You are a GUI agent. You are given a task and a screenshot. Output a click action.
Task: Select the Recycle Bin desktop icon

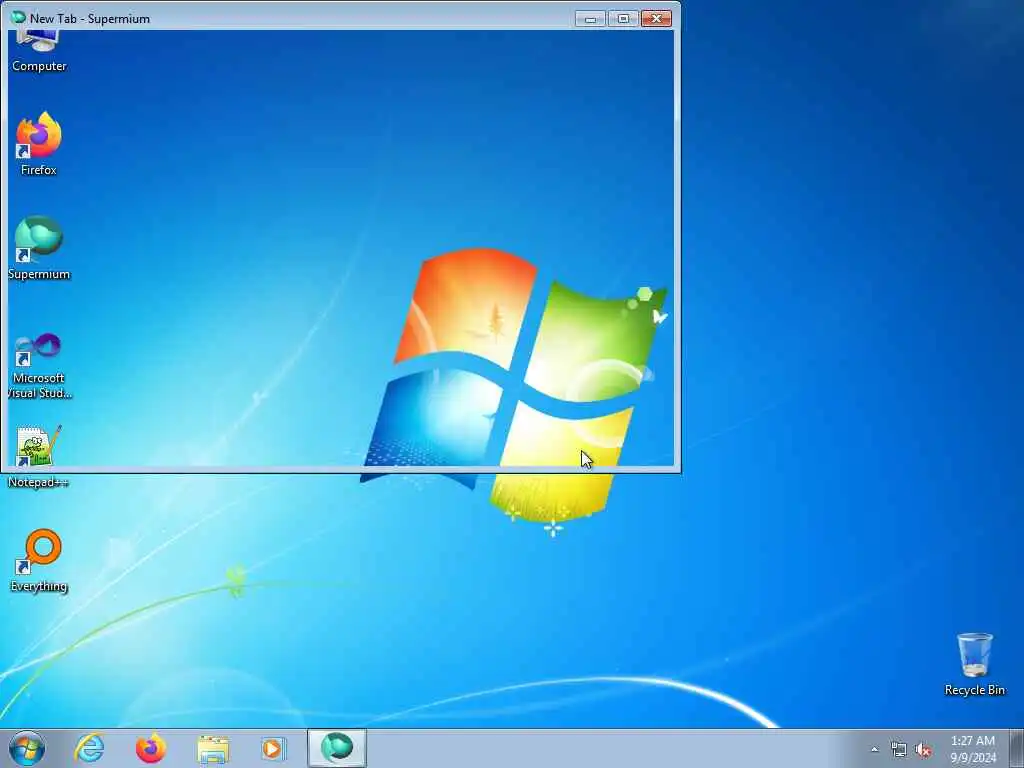coord(974,664)
